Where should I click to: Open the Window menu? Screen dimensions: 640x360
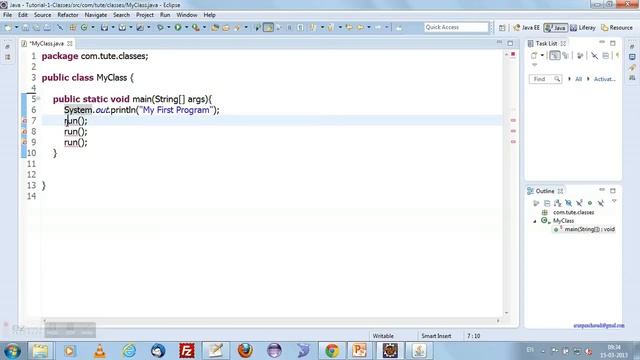tap(187, 15)
